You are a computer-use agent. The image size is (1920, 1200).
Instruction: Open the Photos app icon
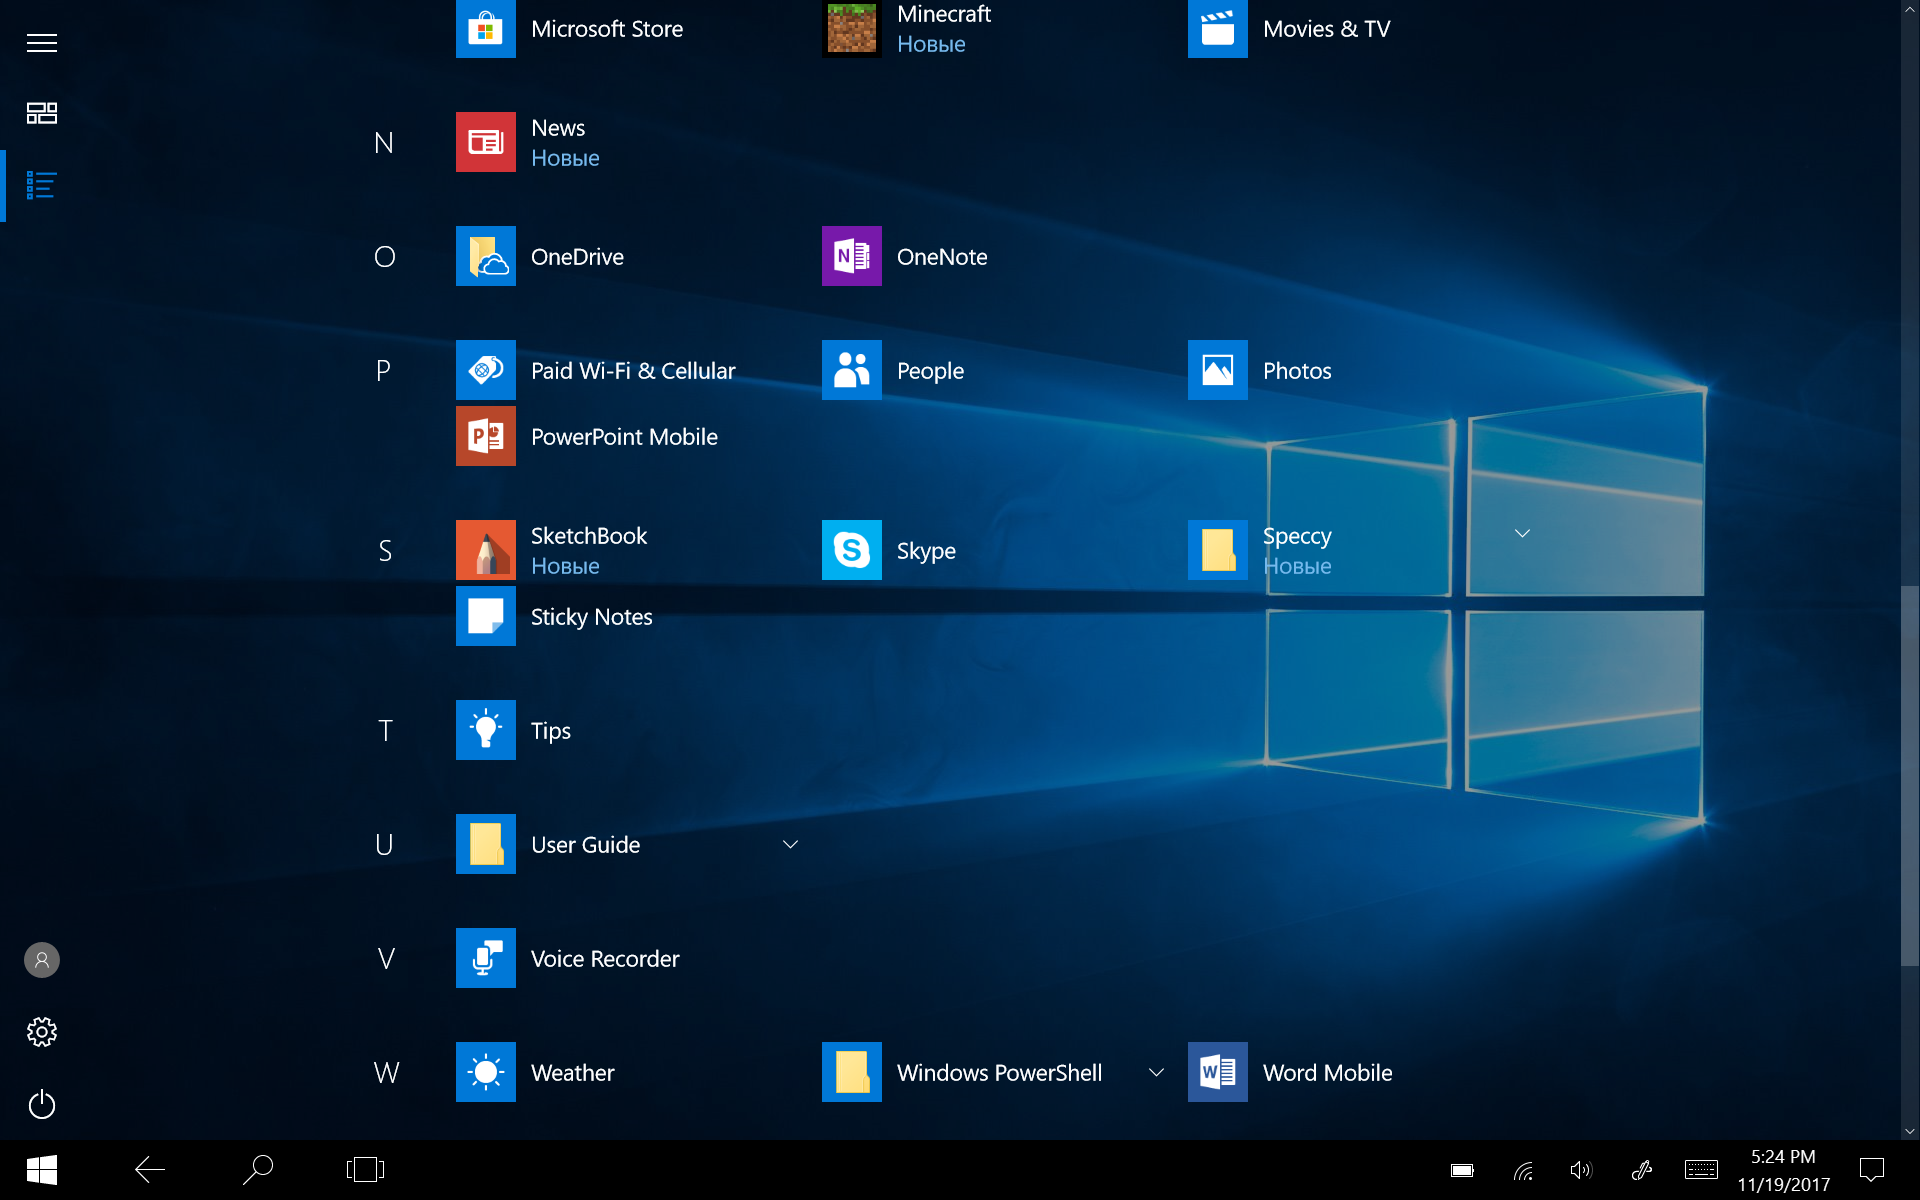[1218, 370]
